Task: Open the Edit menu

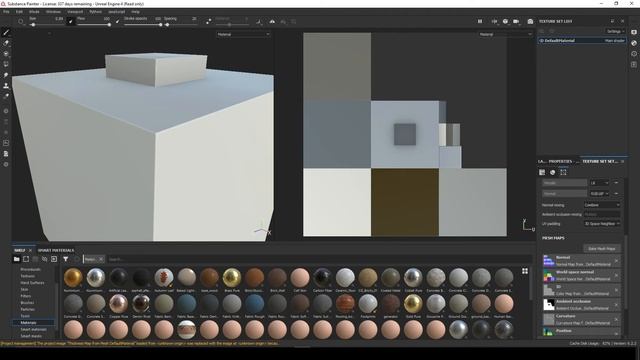Action: click(19, 12)
